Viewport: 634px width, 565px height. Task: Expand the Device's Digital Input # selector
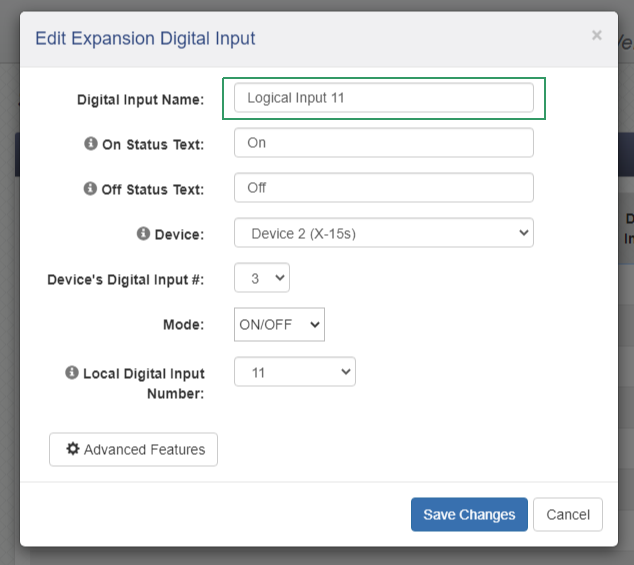[262, 278]
